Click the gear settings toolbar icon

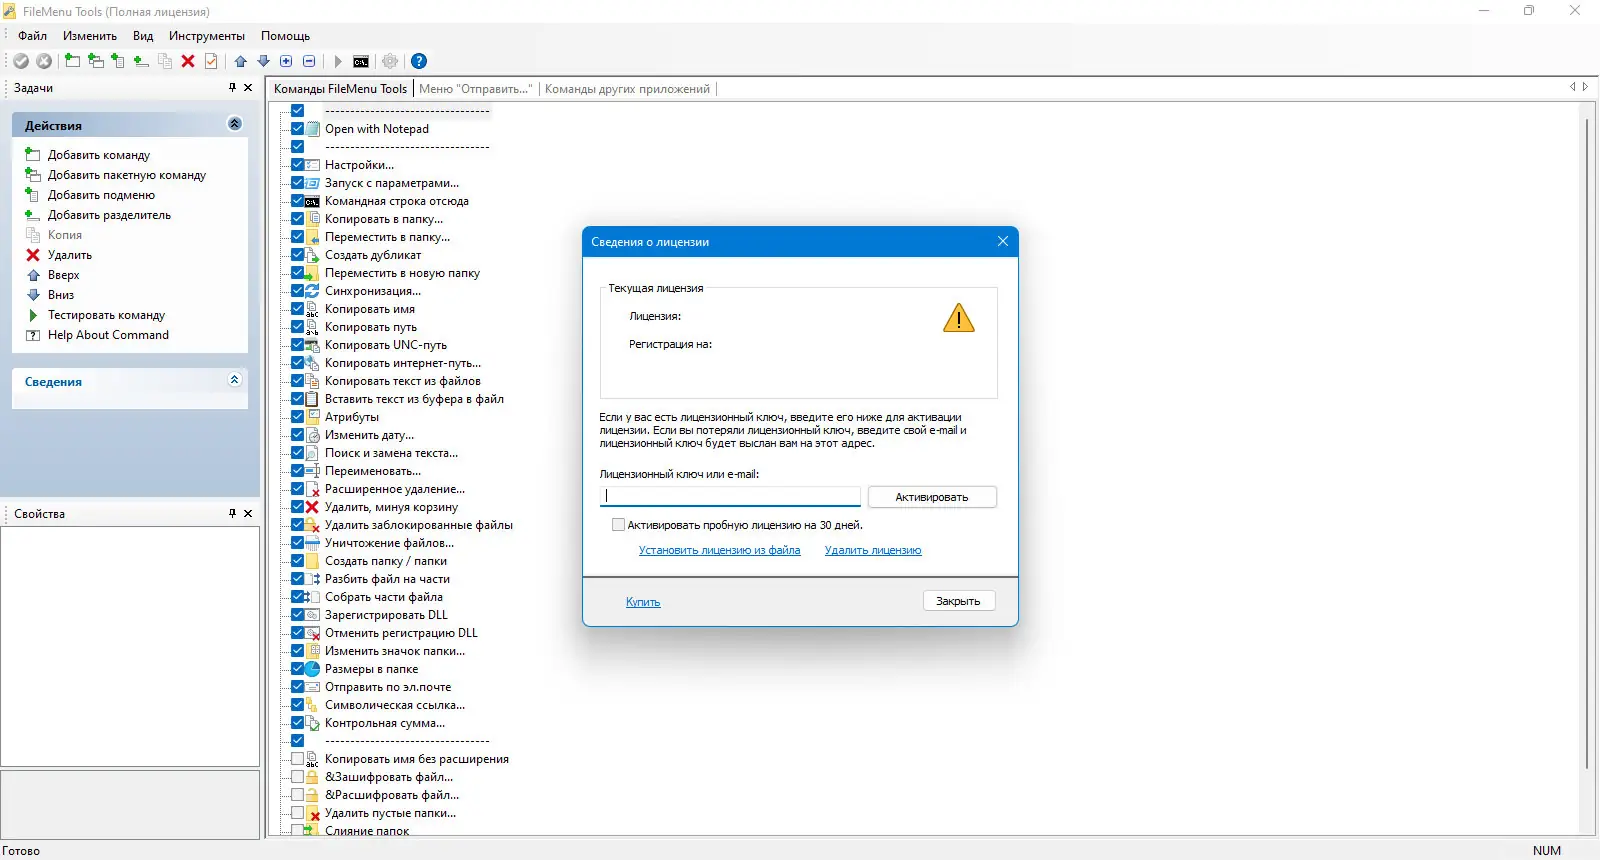(390, 61)
